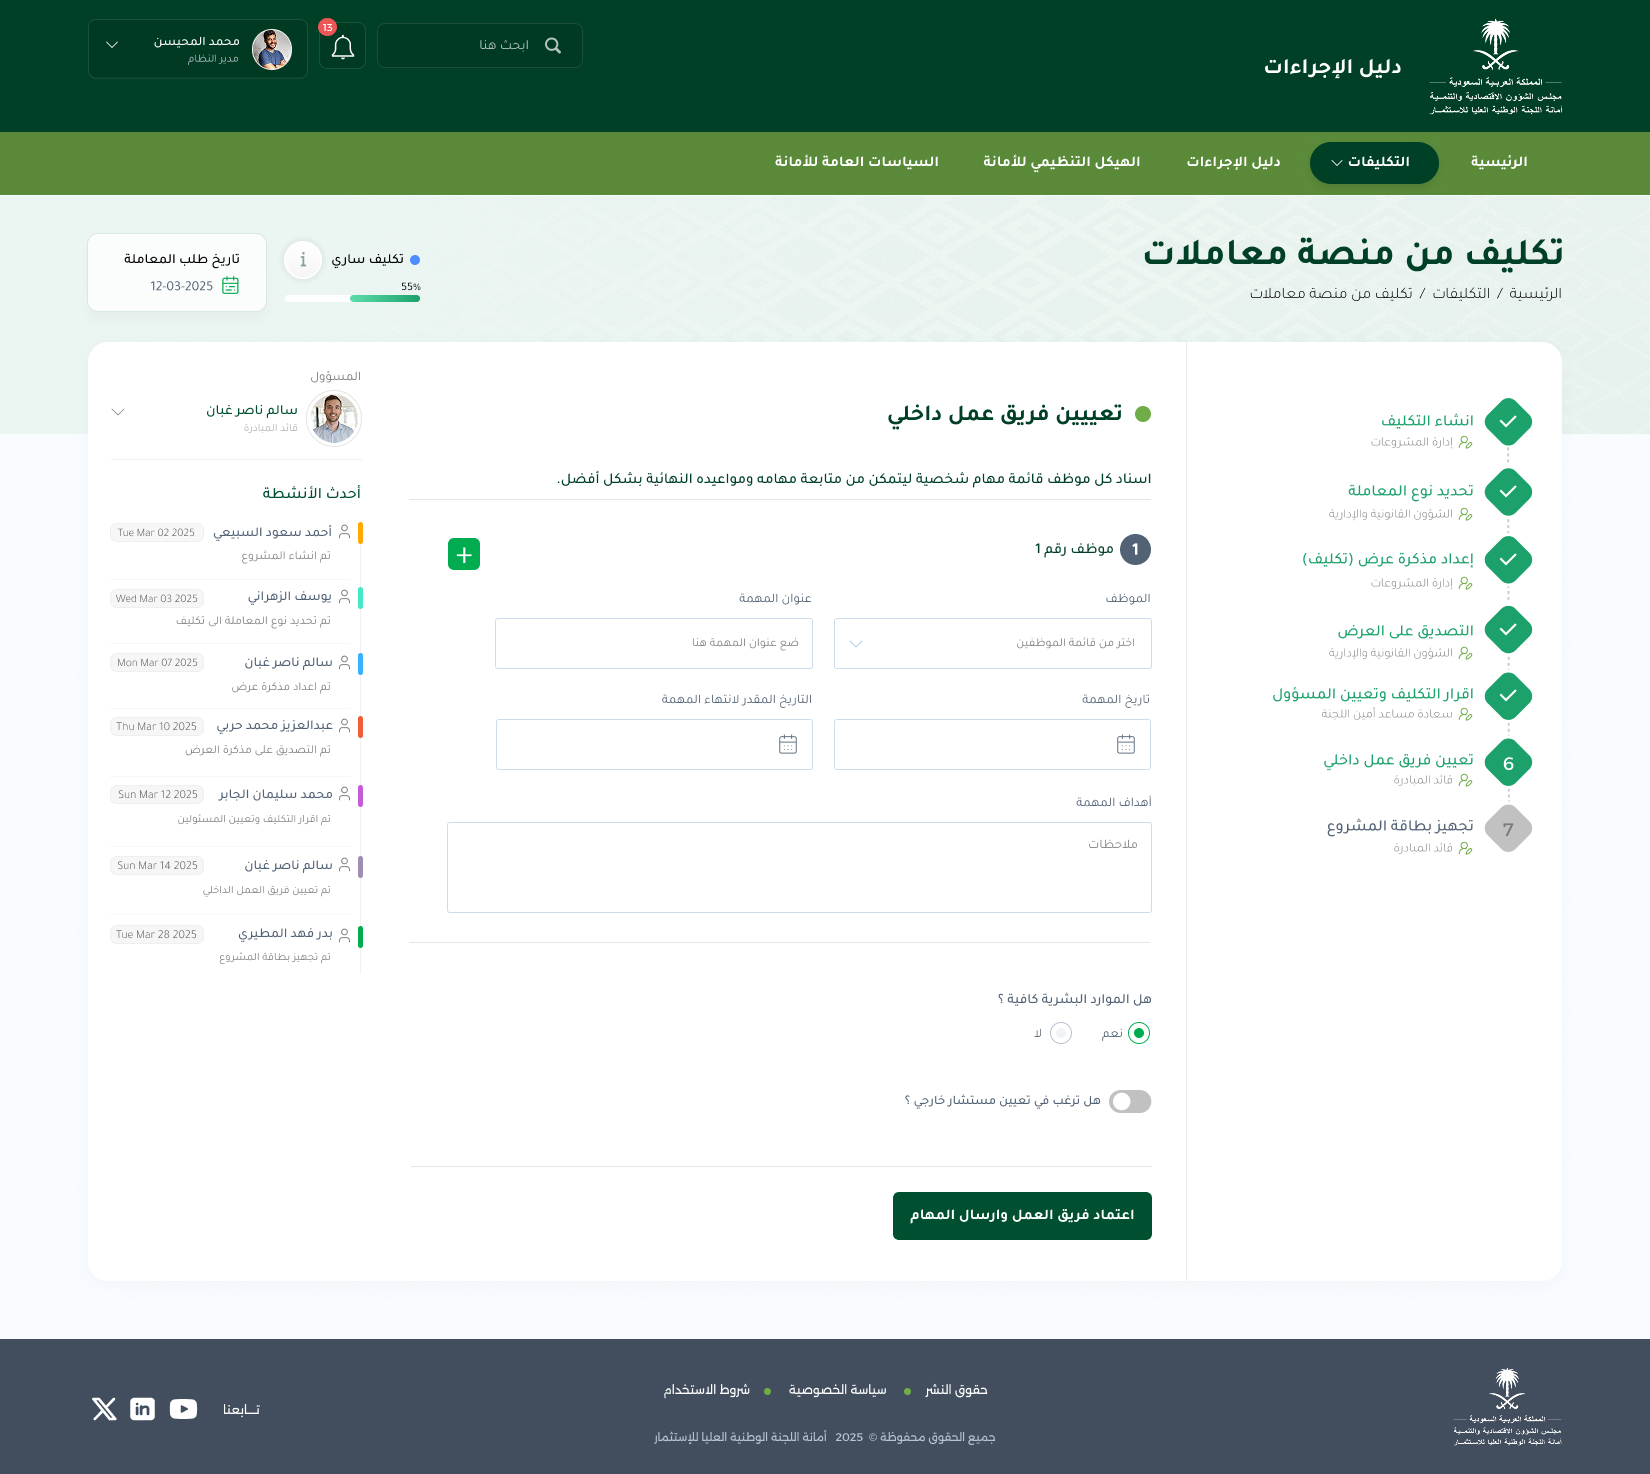This screenshot has height=1474, width=1650.
Task: Click the orange marker beside أحمد سعود السبيعي
Action: coord(360,533)
